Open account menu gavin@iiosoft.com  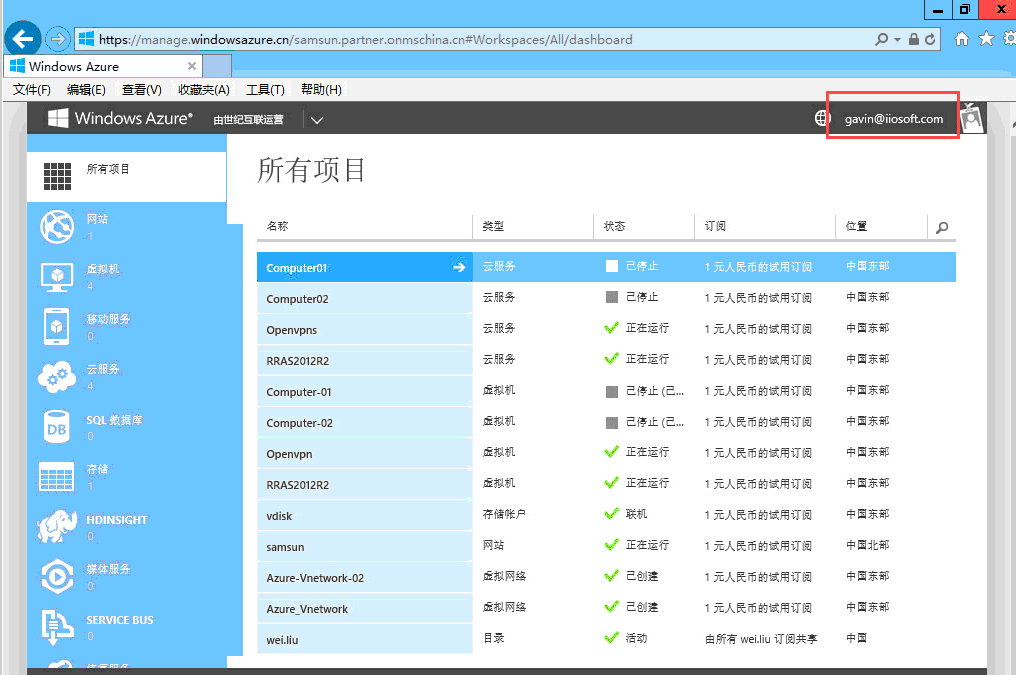tap(894, 119)
